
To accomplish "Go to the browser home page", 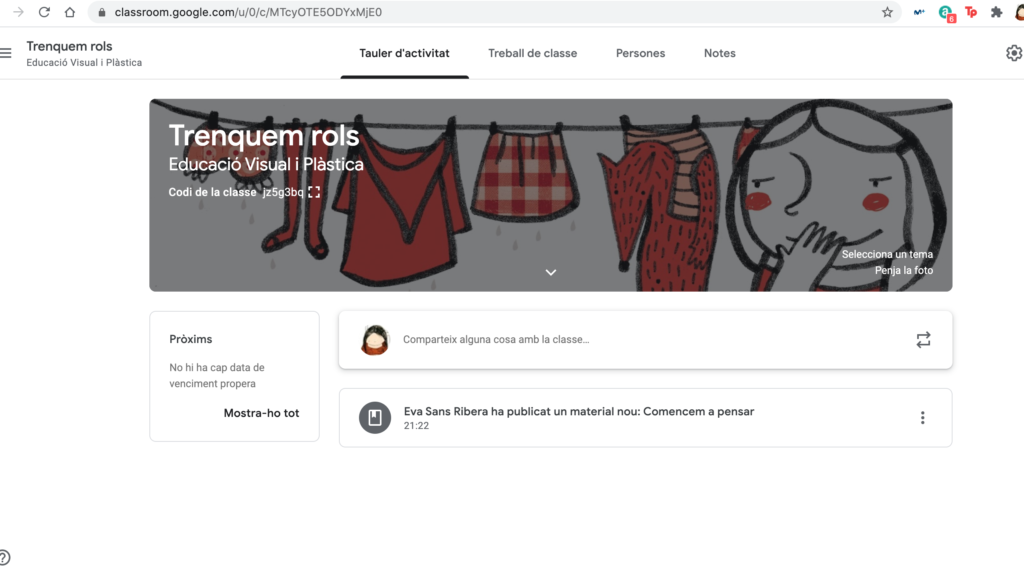I will point(69,13).
